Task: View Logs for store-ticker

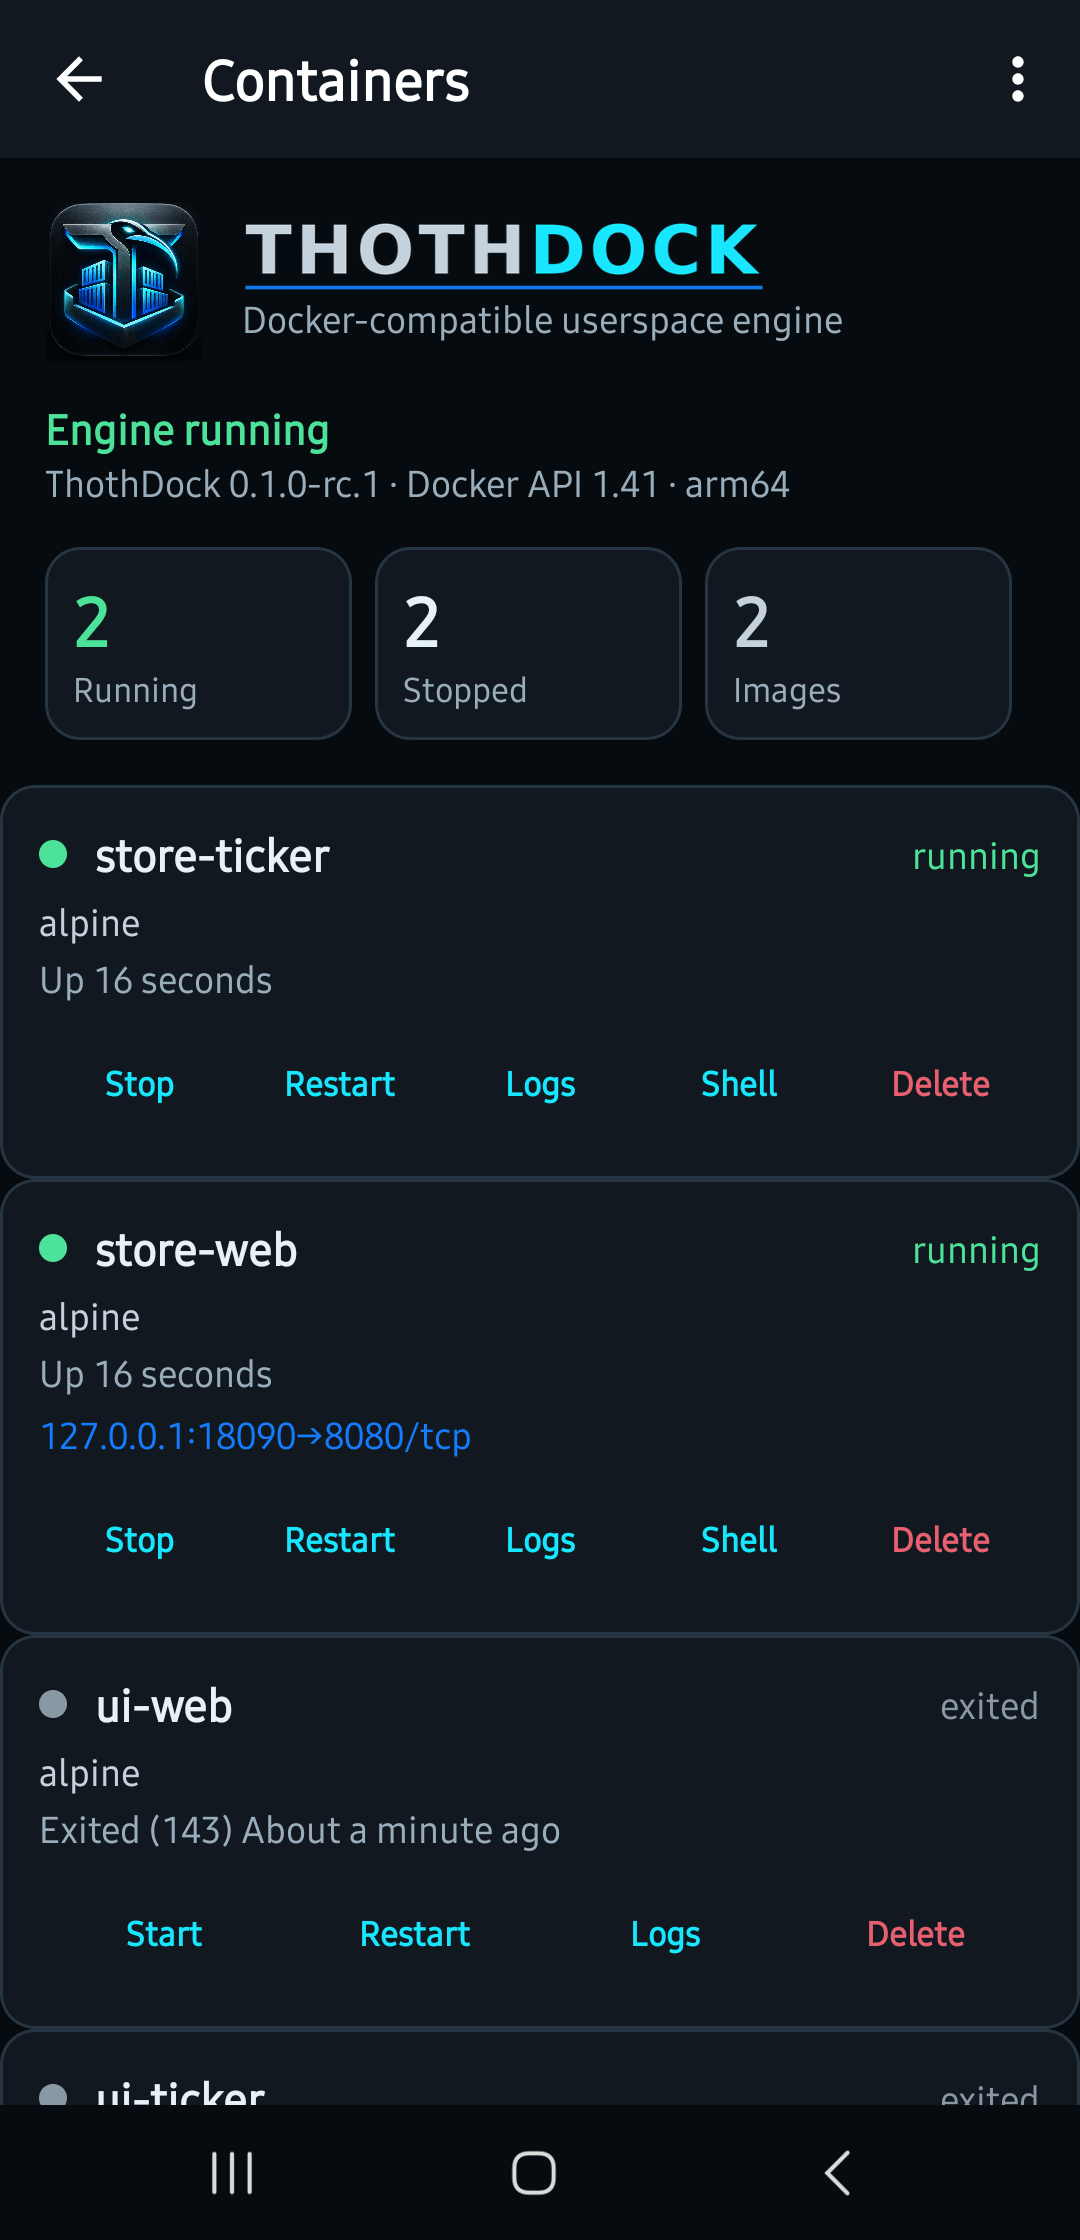Action: coord(540,1085)
